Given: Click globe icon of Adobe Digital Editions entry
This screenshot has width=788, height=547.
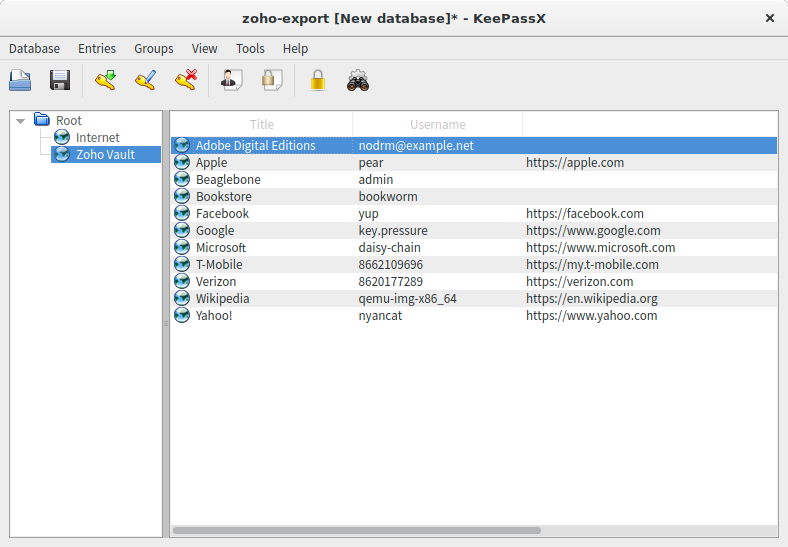Looking at the screenshot, I should [182, 145].
